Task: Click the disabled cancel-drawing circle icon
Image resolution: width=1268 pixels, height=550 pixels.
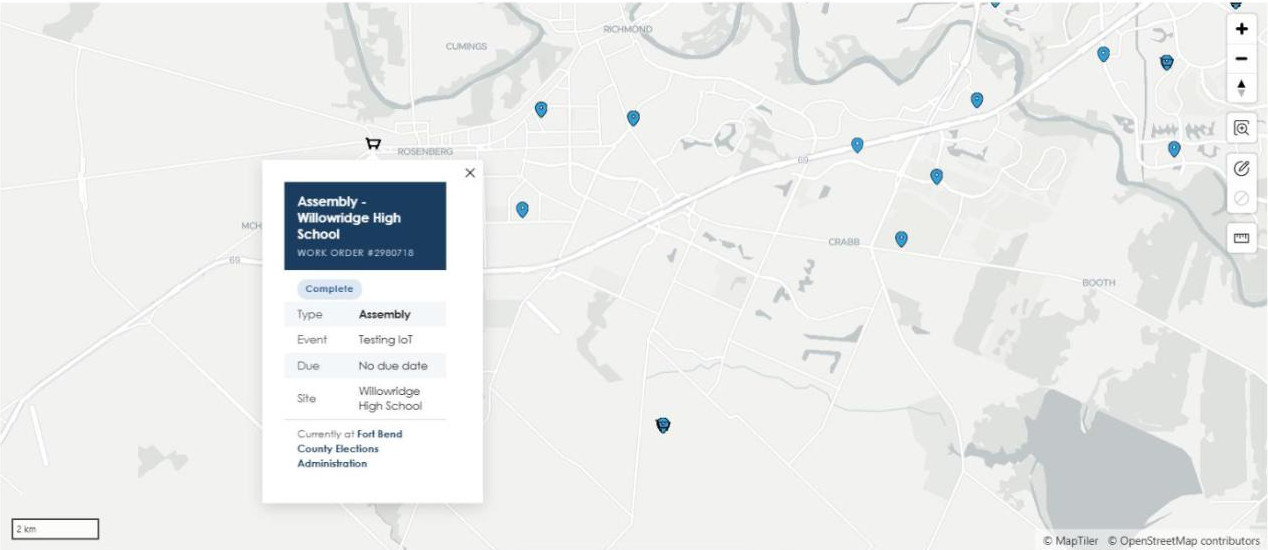Action: click(1241, 198)
